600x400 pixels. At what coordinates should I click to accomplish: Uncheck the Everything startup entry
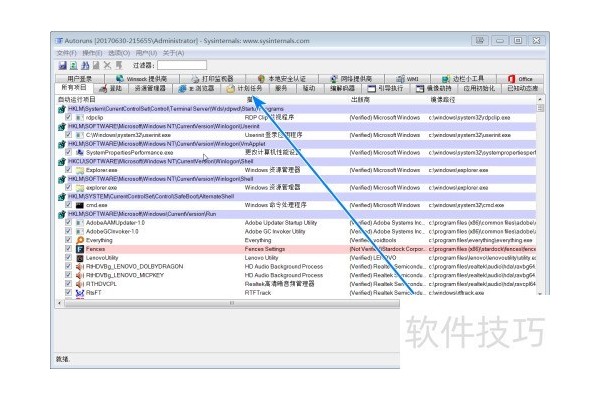(68, 240)
